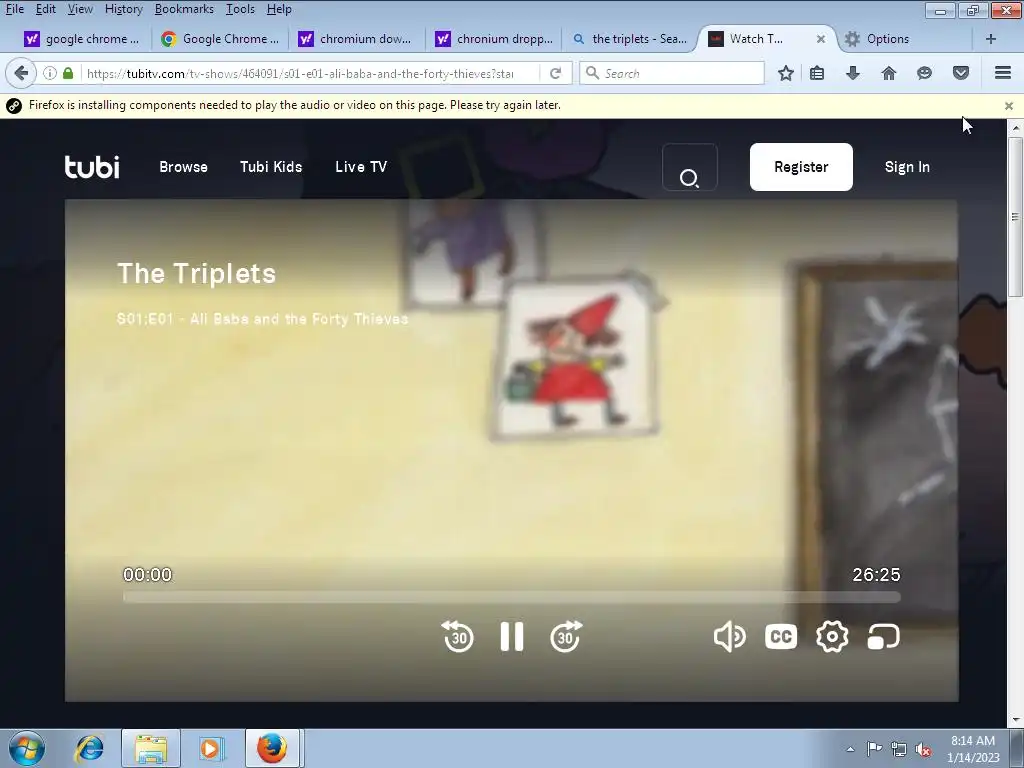Bookmark this page star icon
This screenshot has height=768, width=1024.
point(786,73)
